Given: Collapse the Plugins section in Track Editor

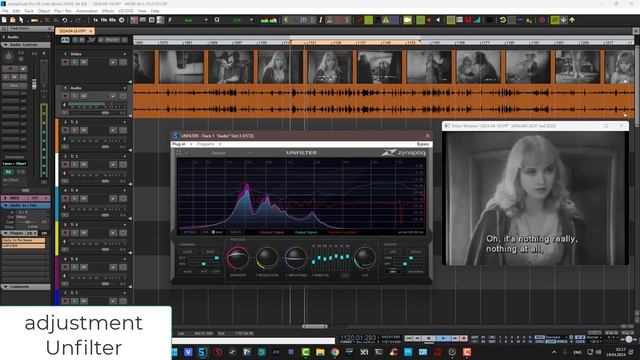Looking at the screenshot, I should pos(6,233).
